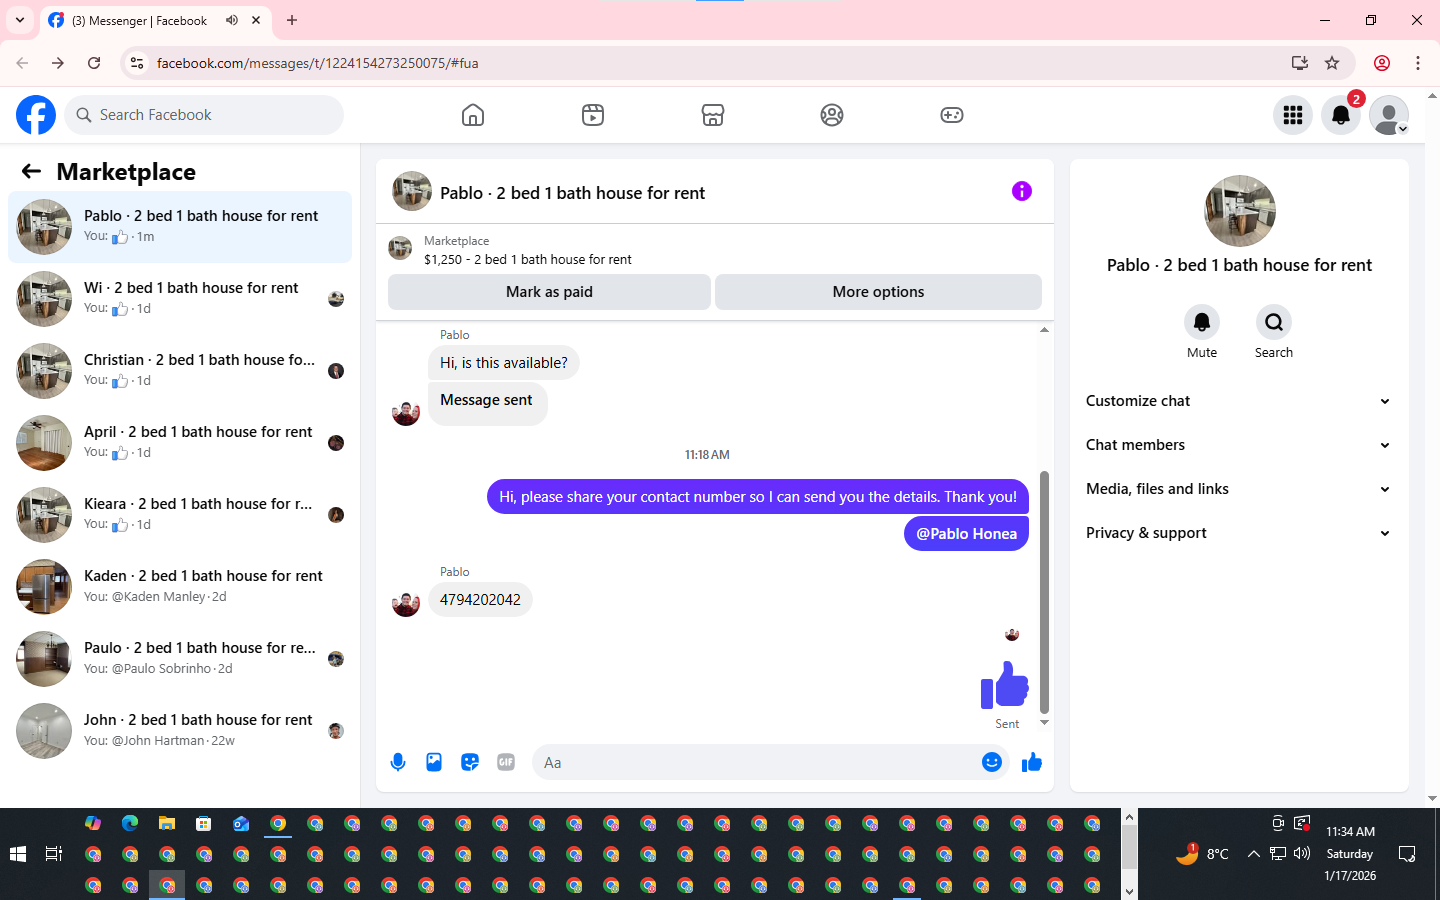Screen dimensions: 1440x900
Task: Open April 2 bed 1 bath conversation
Action: [180, 443]
